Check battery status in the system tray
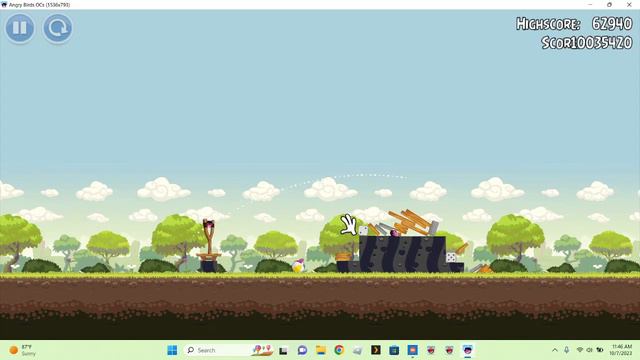 pos(600,350)
